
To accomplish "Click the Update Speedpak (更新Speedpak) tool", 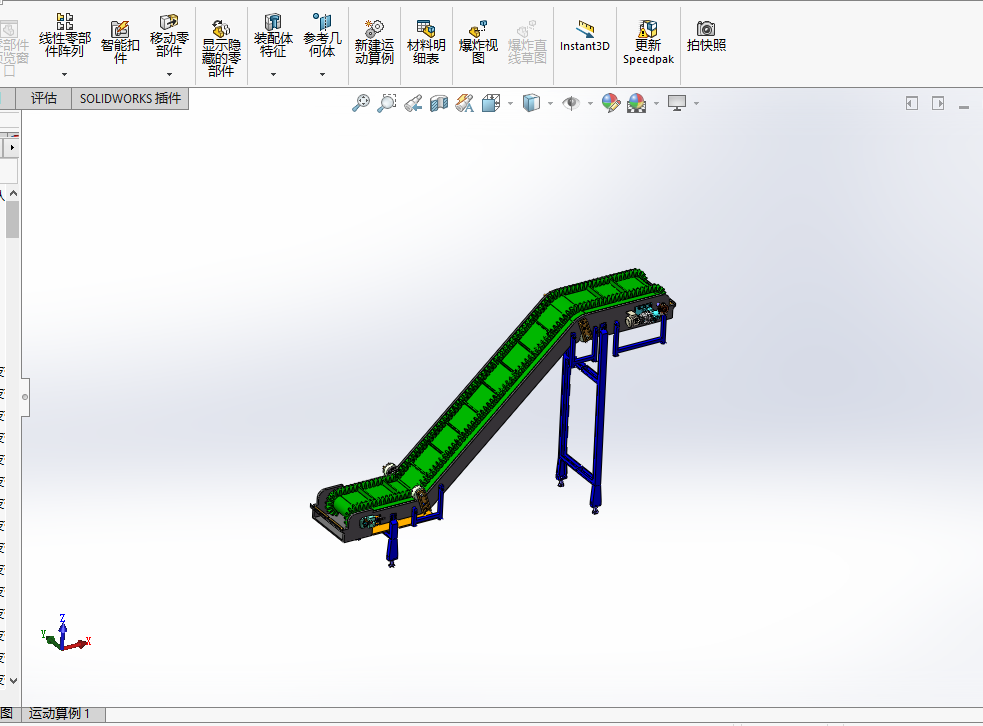I will tap(648, 42).
